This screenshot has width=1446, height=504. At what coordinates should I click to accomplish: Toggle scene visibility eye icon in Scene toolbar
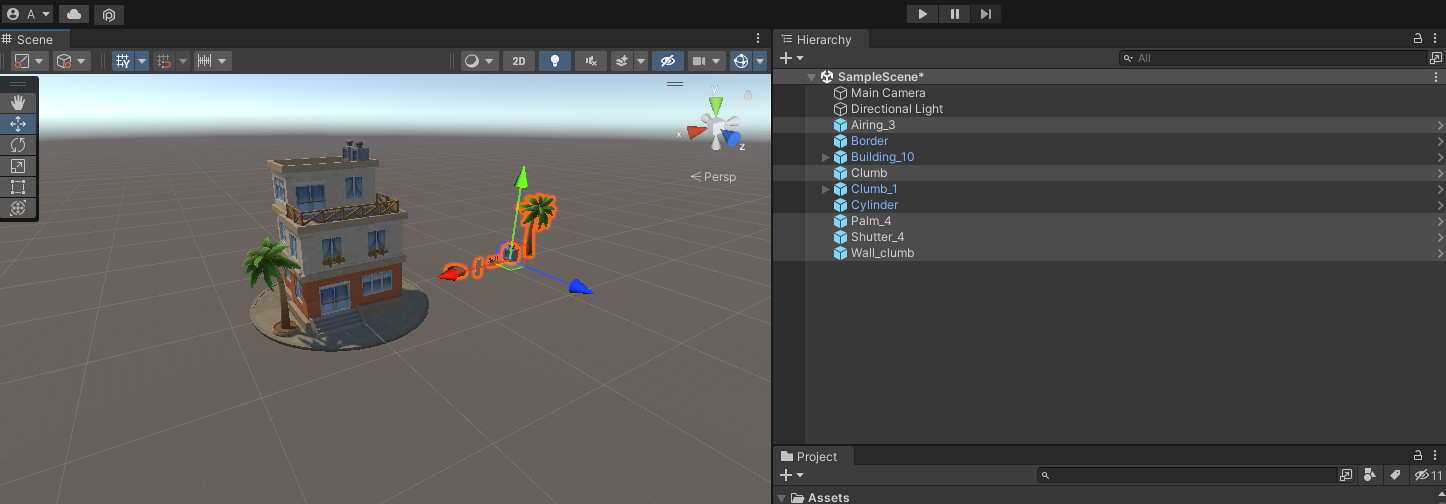tap(667, 61)
